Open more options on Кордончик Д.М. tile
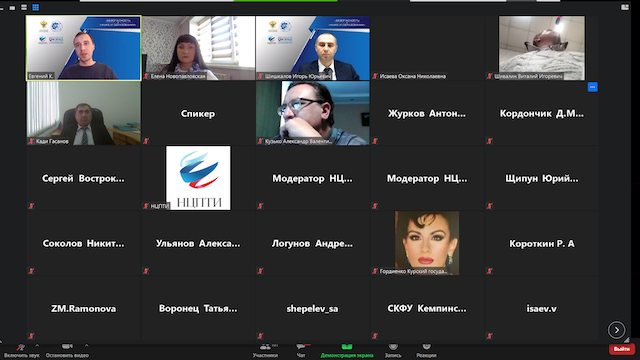Image resolution: width=640 pixels, height=360 pixels. coord(593,87)
